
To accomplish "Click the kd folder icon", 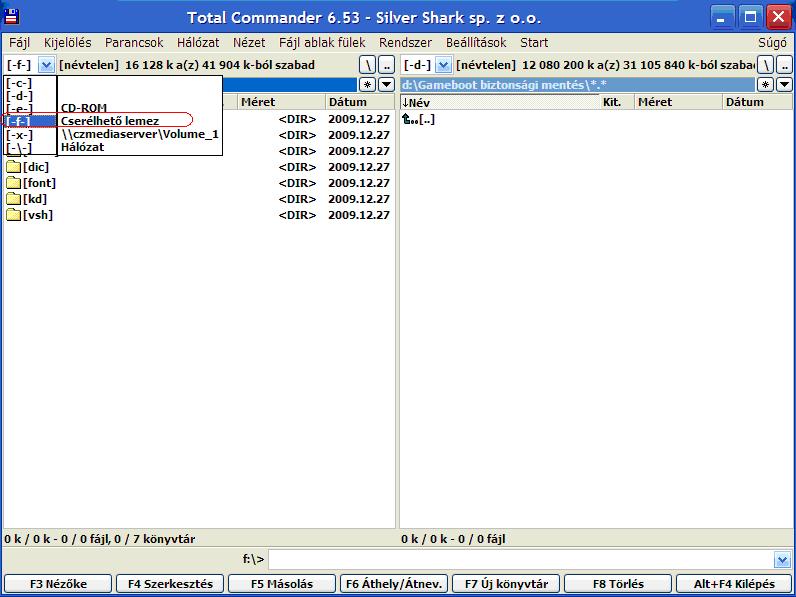I will [x=14, y=199].
